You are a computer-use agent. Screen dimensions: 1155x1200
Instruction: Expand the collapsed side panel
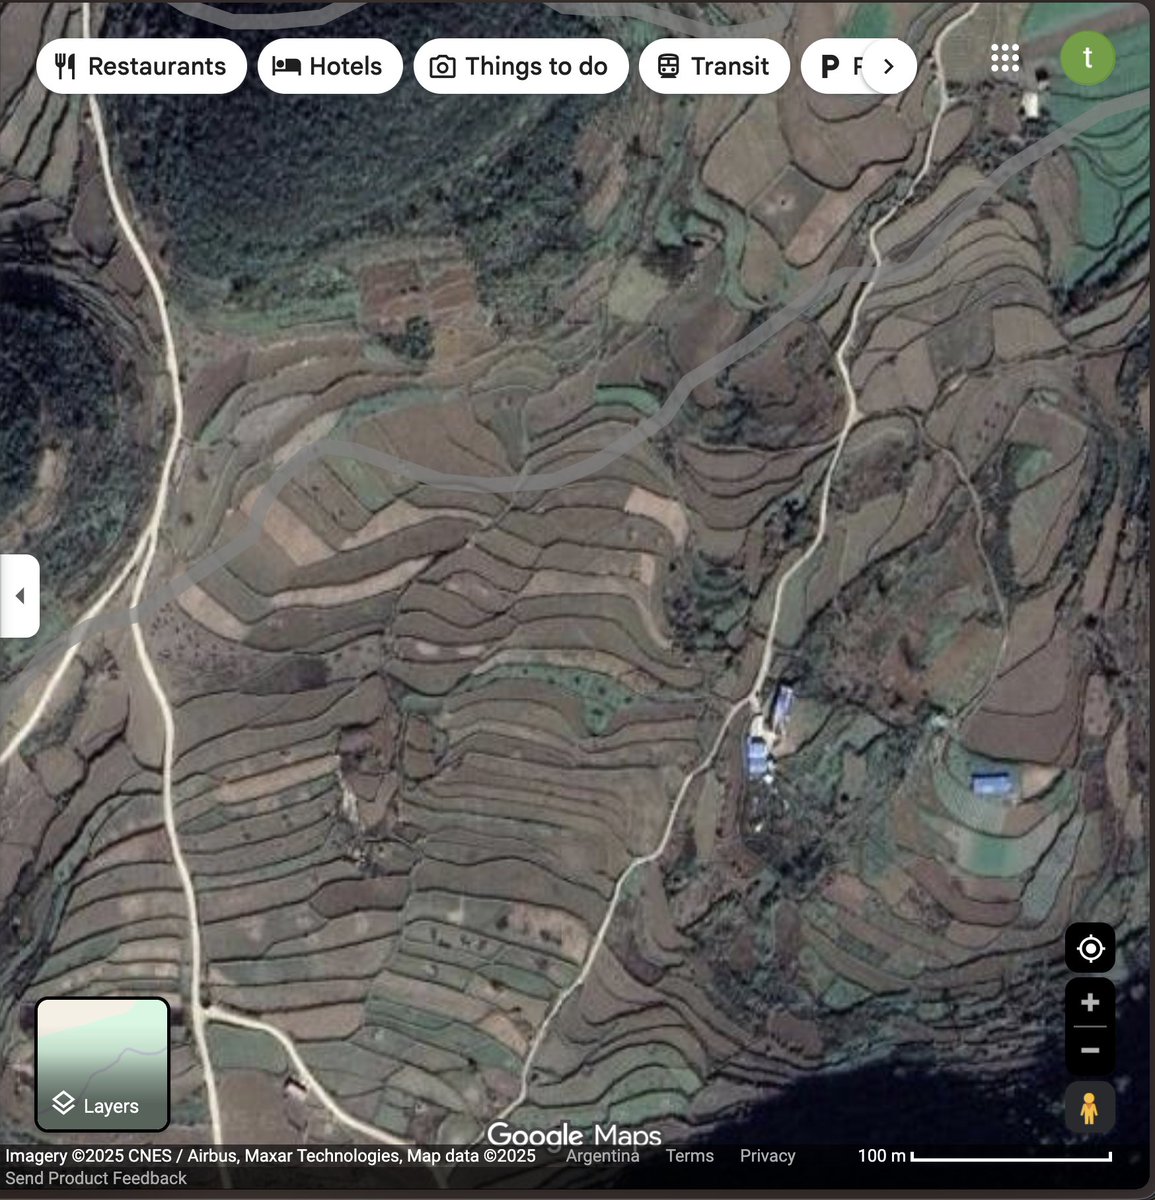pyautogui.click(x=19, y=596)
